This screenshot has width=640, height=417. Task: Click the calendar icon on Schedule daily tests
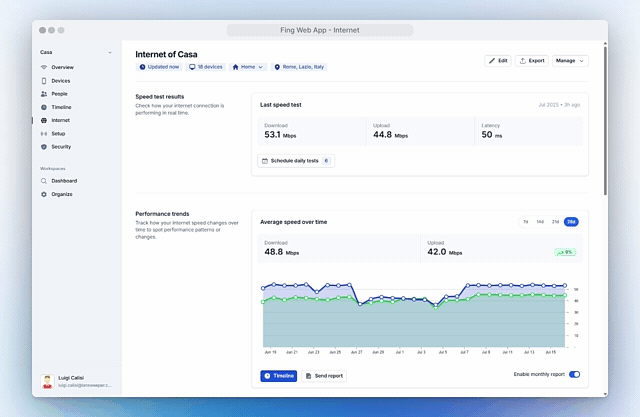[x=264, y=161]
